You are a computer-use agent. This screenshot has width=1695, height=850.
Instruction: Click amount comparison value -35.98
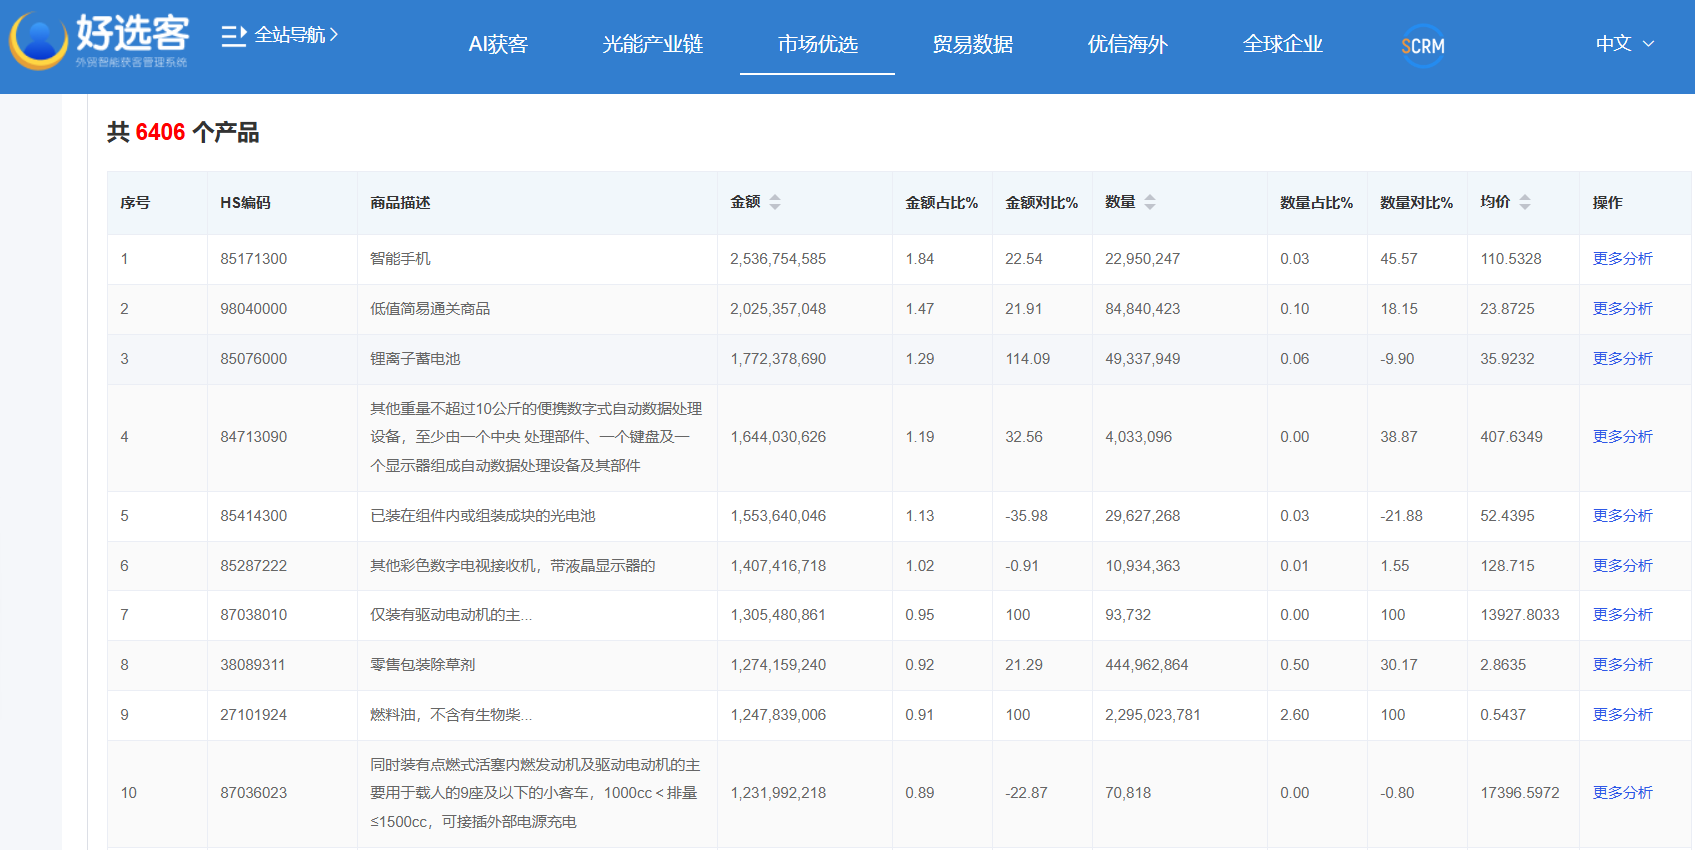click(1027, 516)
